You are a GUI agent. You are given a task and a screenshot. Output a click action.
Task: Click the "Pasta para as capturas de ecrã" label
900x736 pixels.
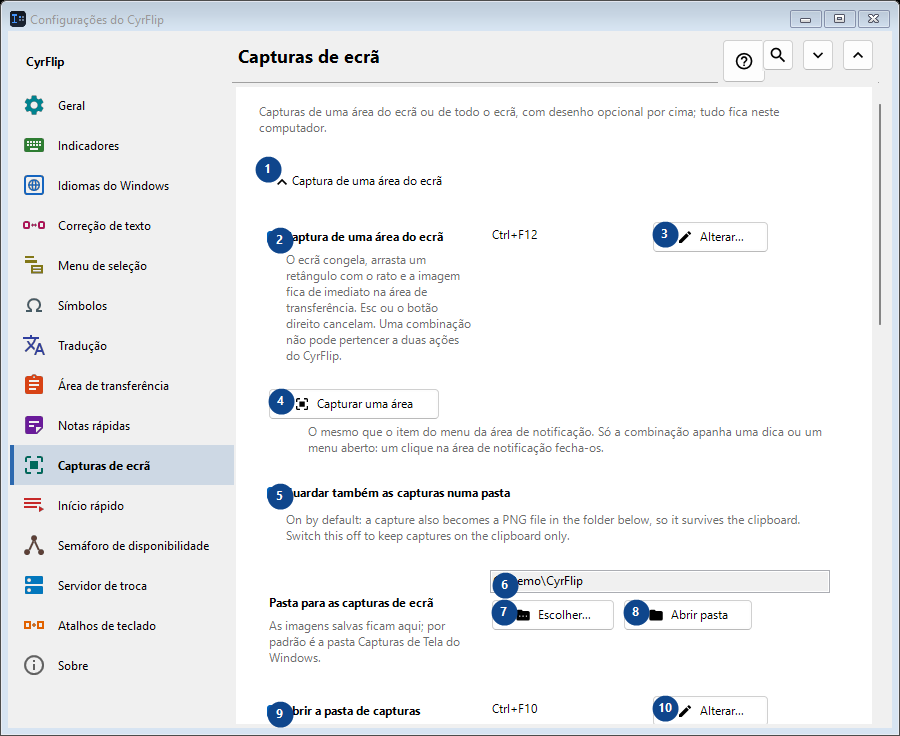(351, 603)
